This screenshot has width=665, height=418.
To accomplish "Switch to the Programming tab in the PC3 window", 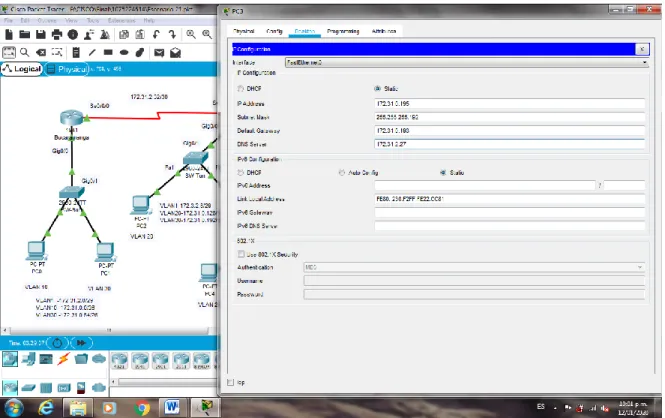I will click(x=343, y=31).
